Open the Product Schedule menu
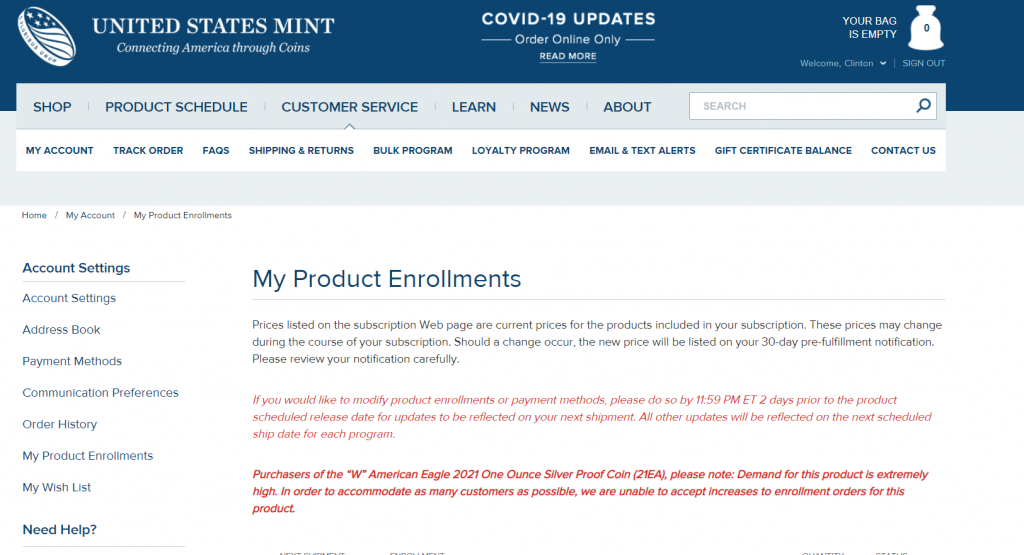This screenshot has height=555, width=1024. [176, 107]
